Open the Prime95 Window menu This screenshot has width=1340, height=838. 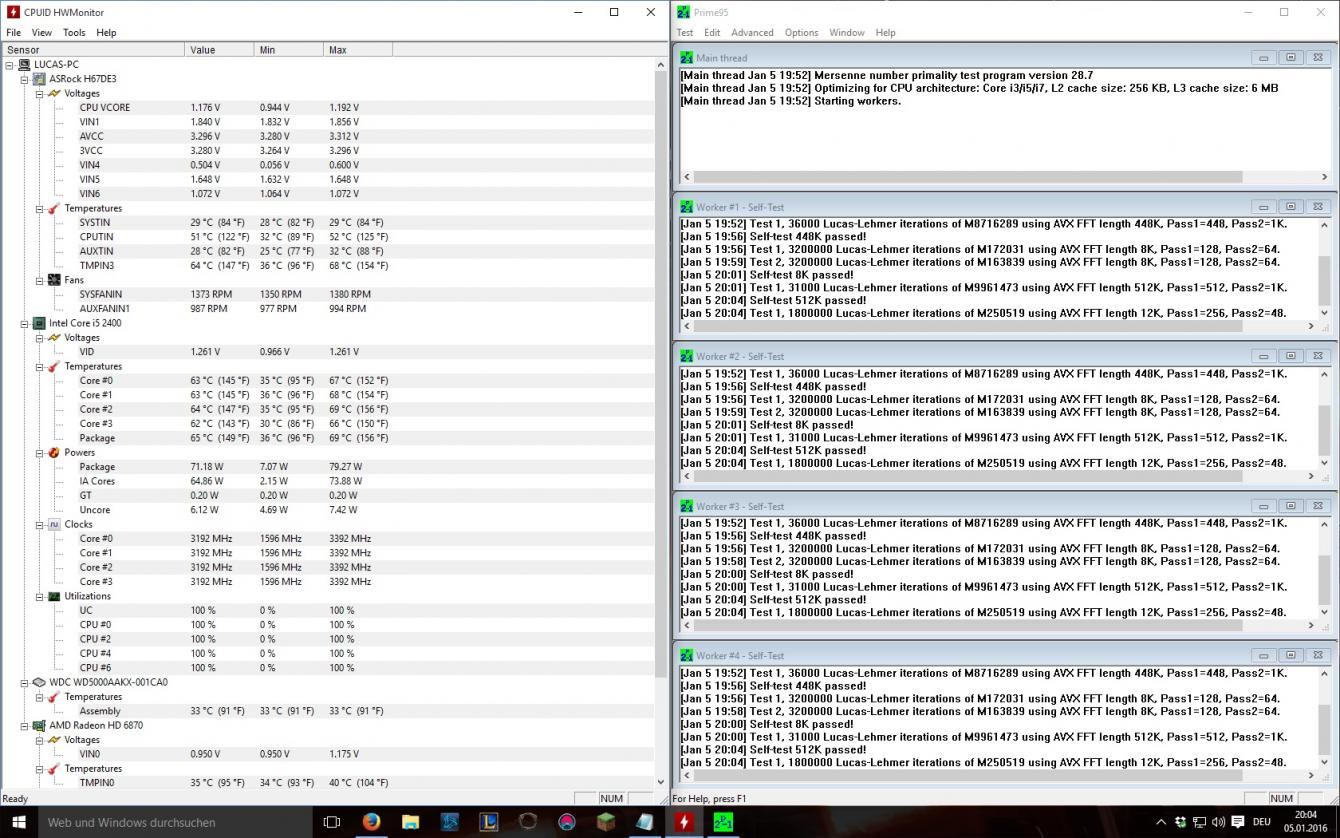pos(846,32)
